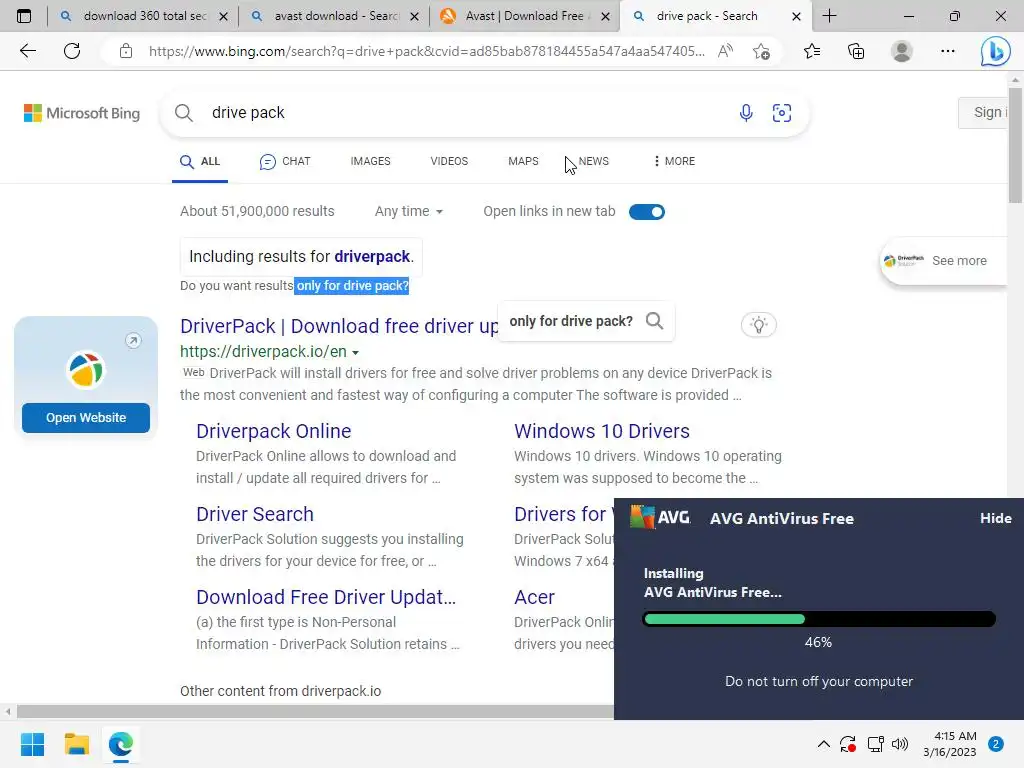The image size is (1024, 768).
Task: Open the Collections icon
Action: 856,51
